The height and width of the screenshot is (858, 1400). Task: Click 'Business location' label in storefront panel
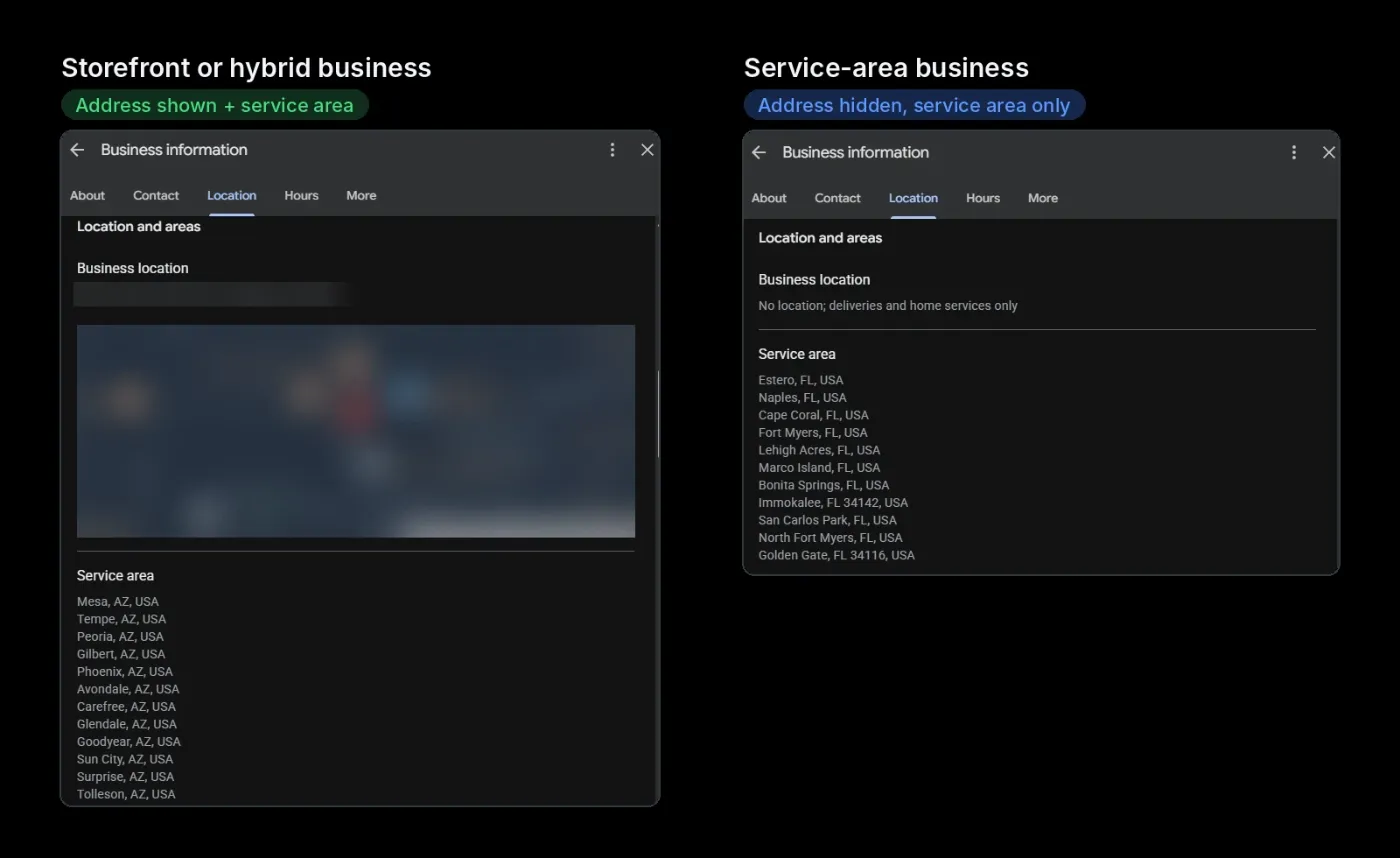(133, 268)
